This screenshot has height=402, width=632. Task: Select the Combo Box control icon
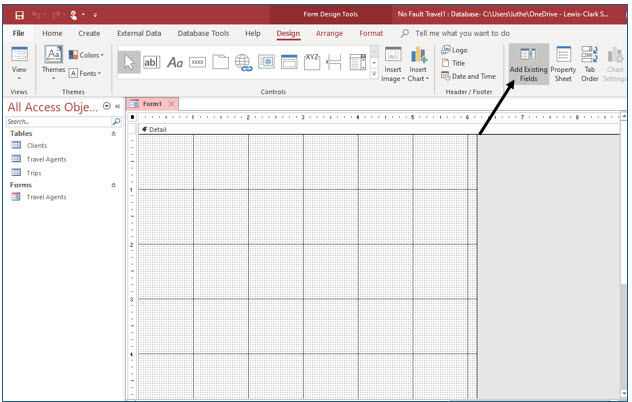(358, 62)
